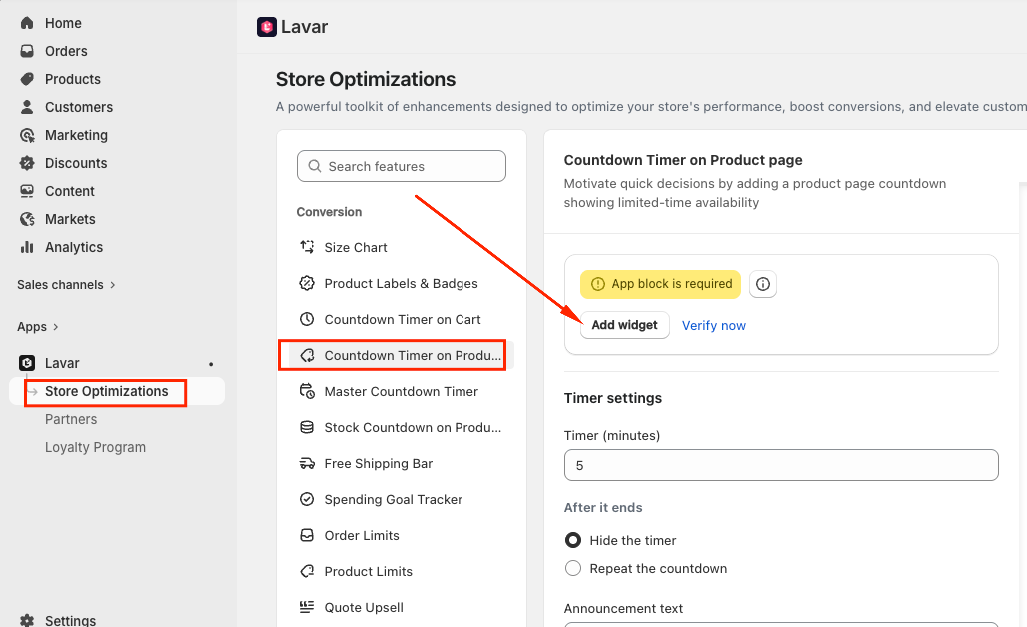Screen dimensions: 1027x627
Task: Open Content in the sidebar
Action: tap(69, 191)
